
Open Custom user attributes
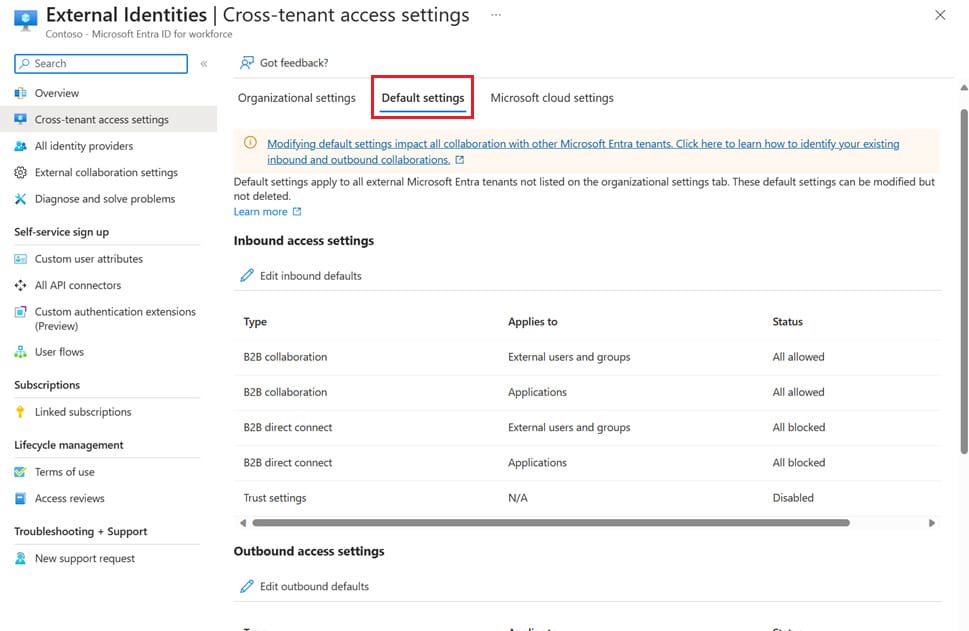point(88,259)
